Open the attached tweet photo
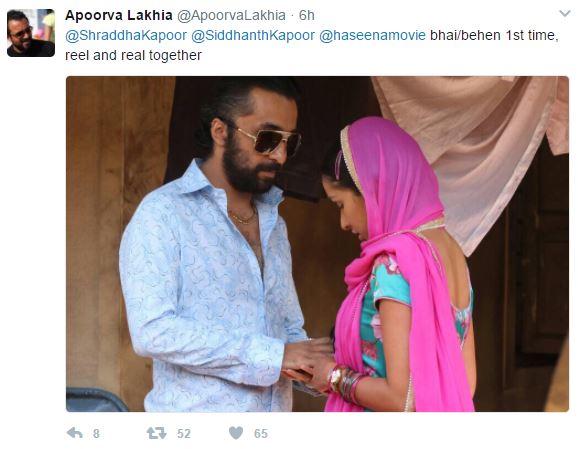Image resolution: width=578 pixels, height=449 pixels. (317, 244)
